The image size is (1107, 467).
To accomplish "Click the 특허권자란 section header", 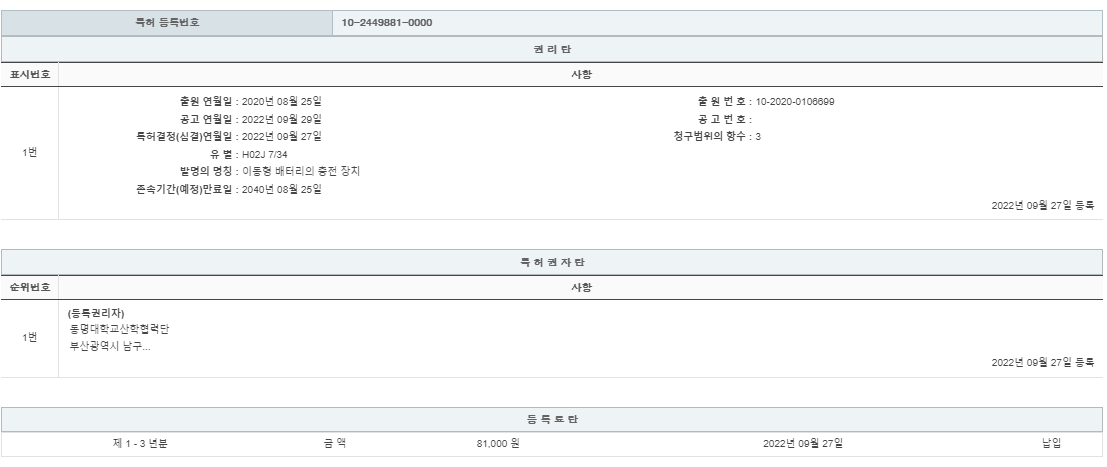I will coord(552,262).
